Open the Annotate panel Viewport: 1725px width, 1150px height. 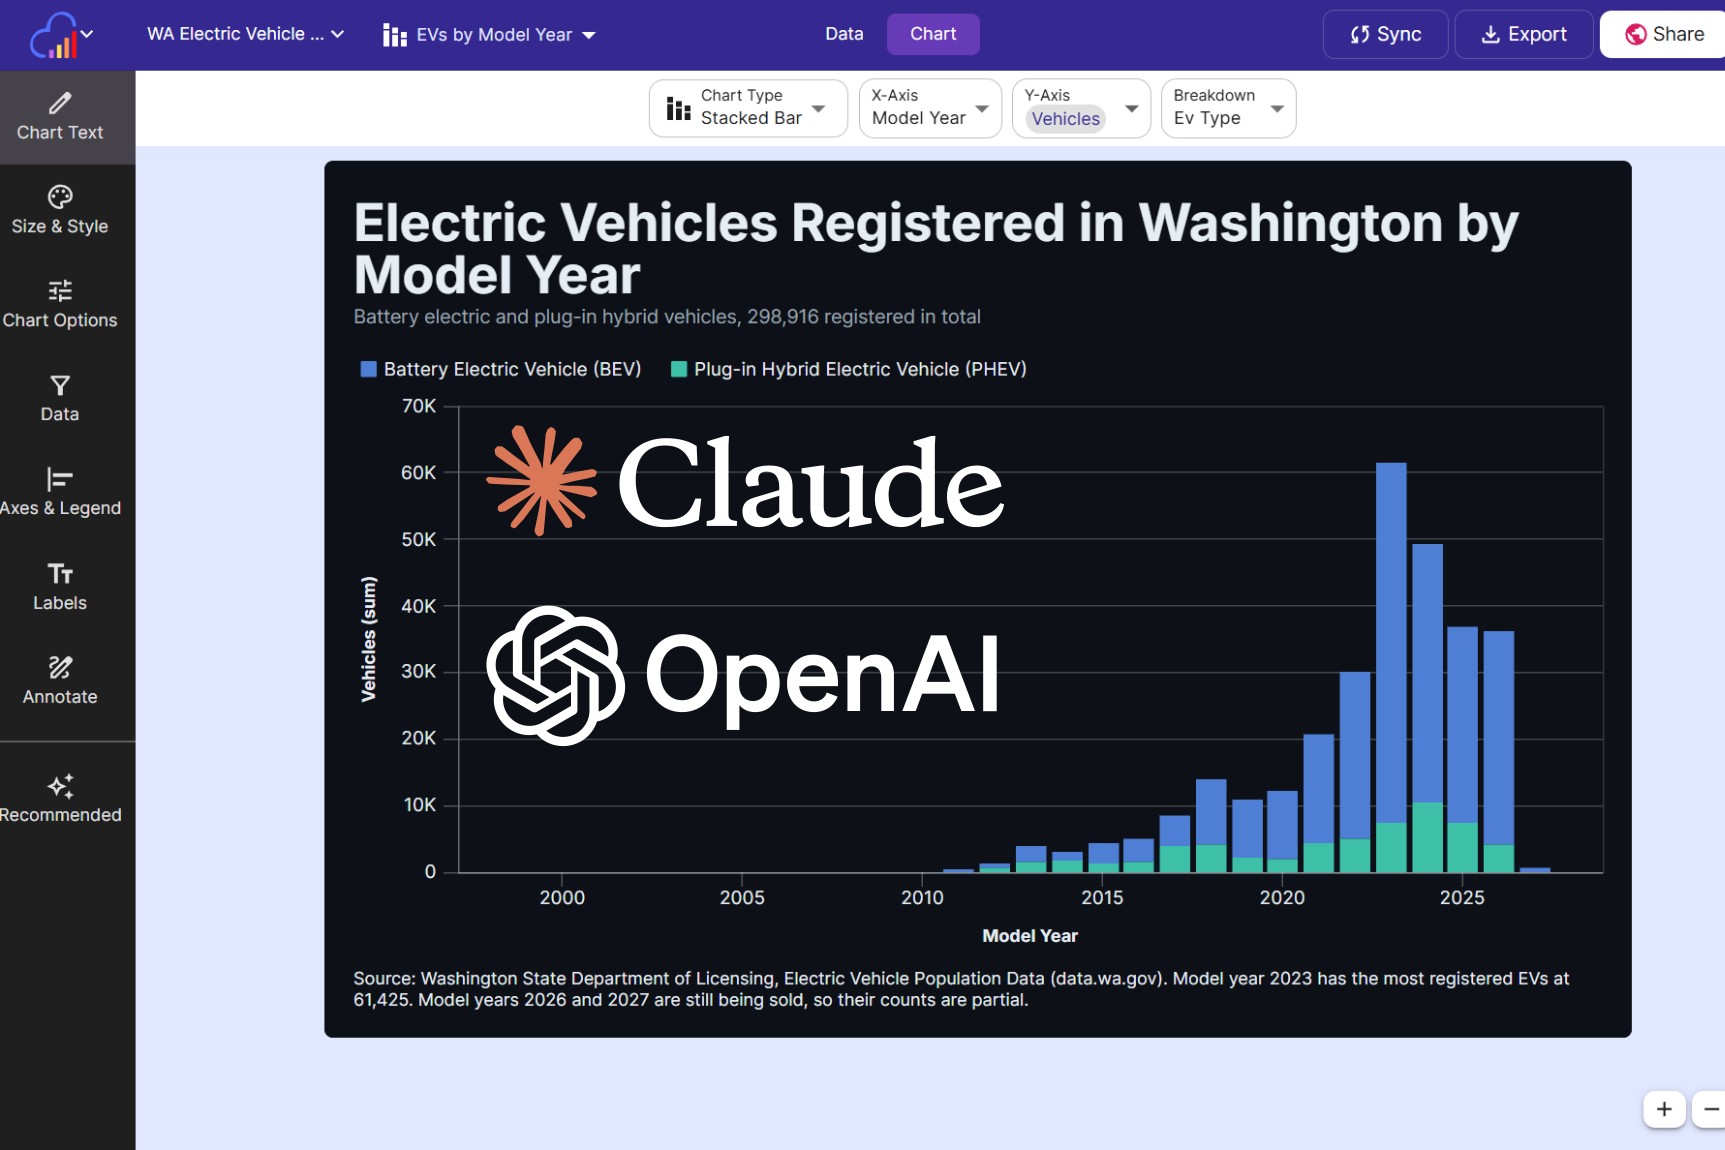click(60, 682)
